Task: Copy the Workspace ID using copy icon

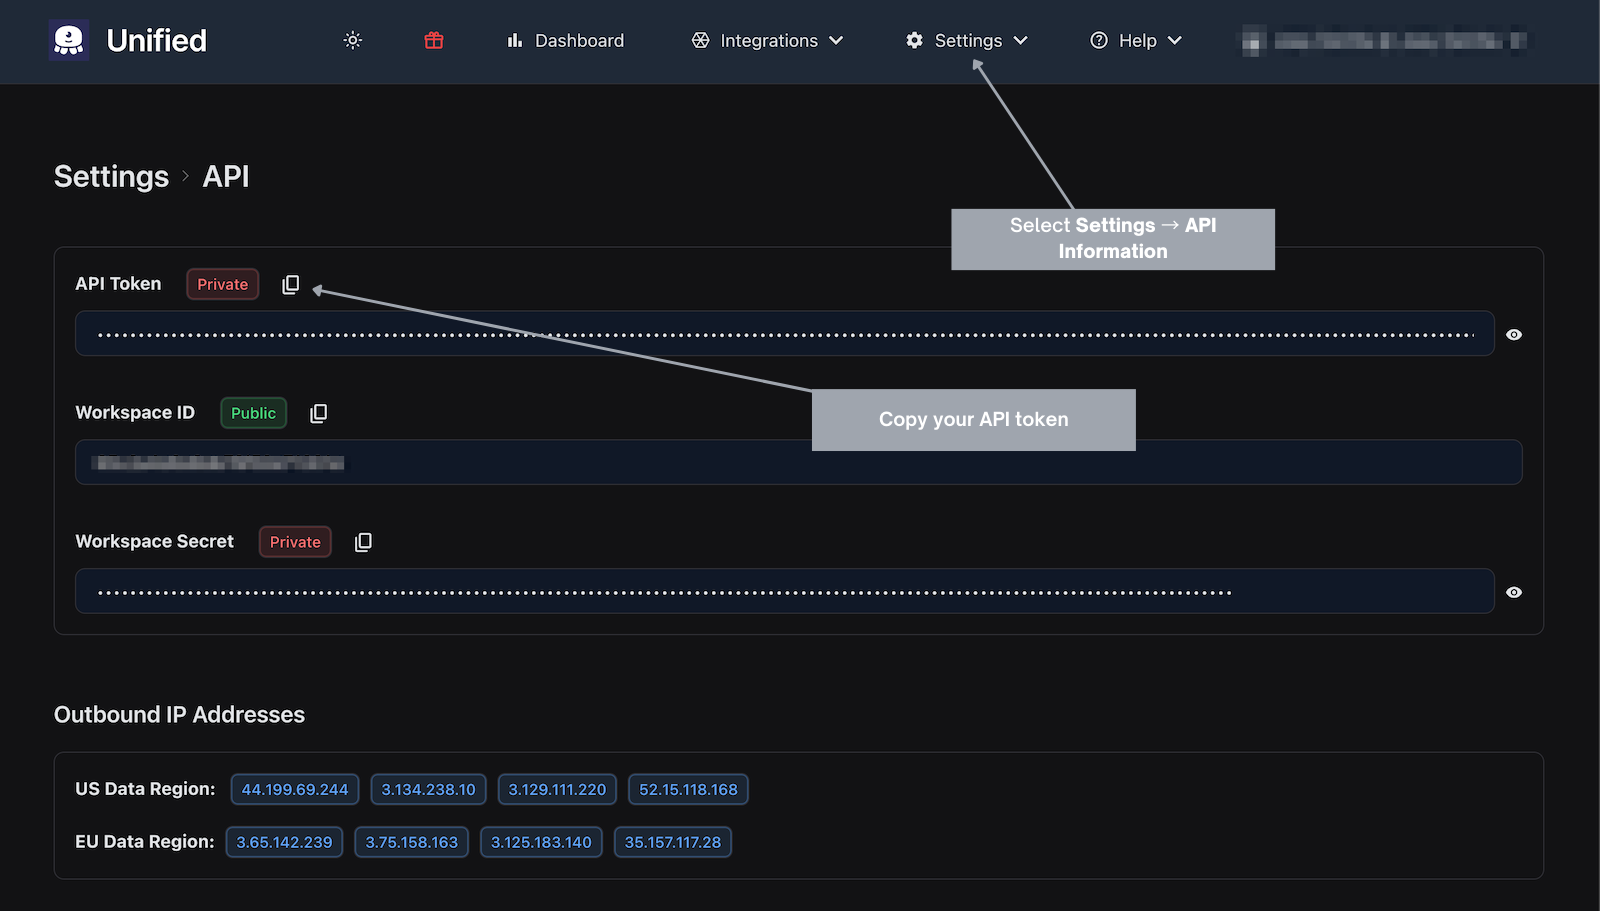Action: click(x=318, y=413)
